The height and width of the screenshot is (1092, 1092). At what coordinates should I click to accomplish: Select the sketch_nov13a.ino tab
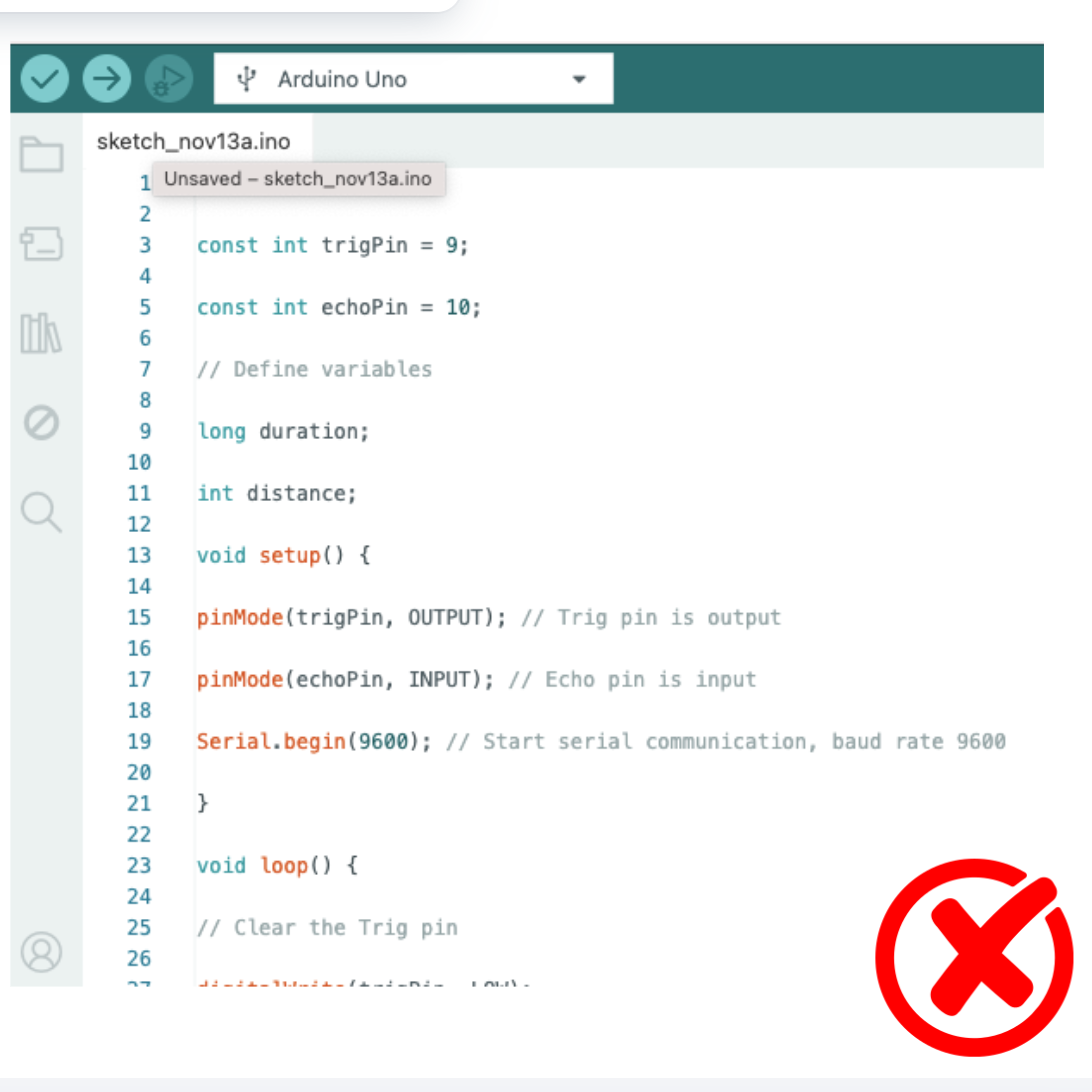[193, 141]
